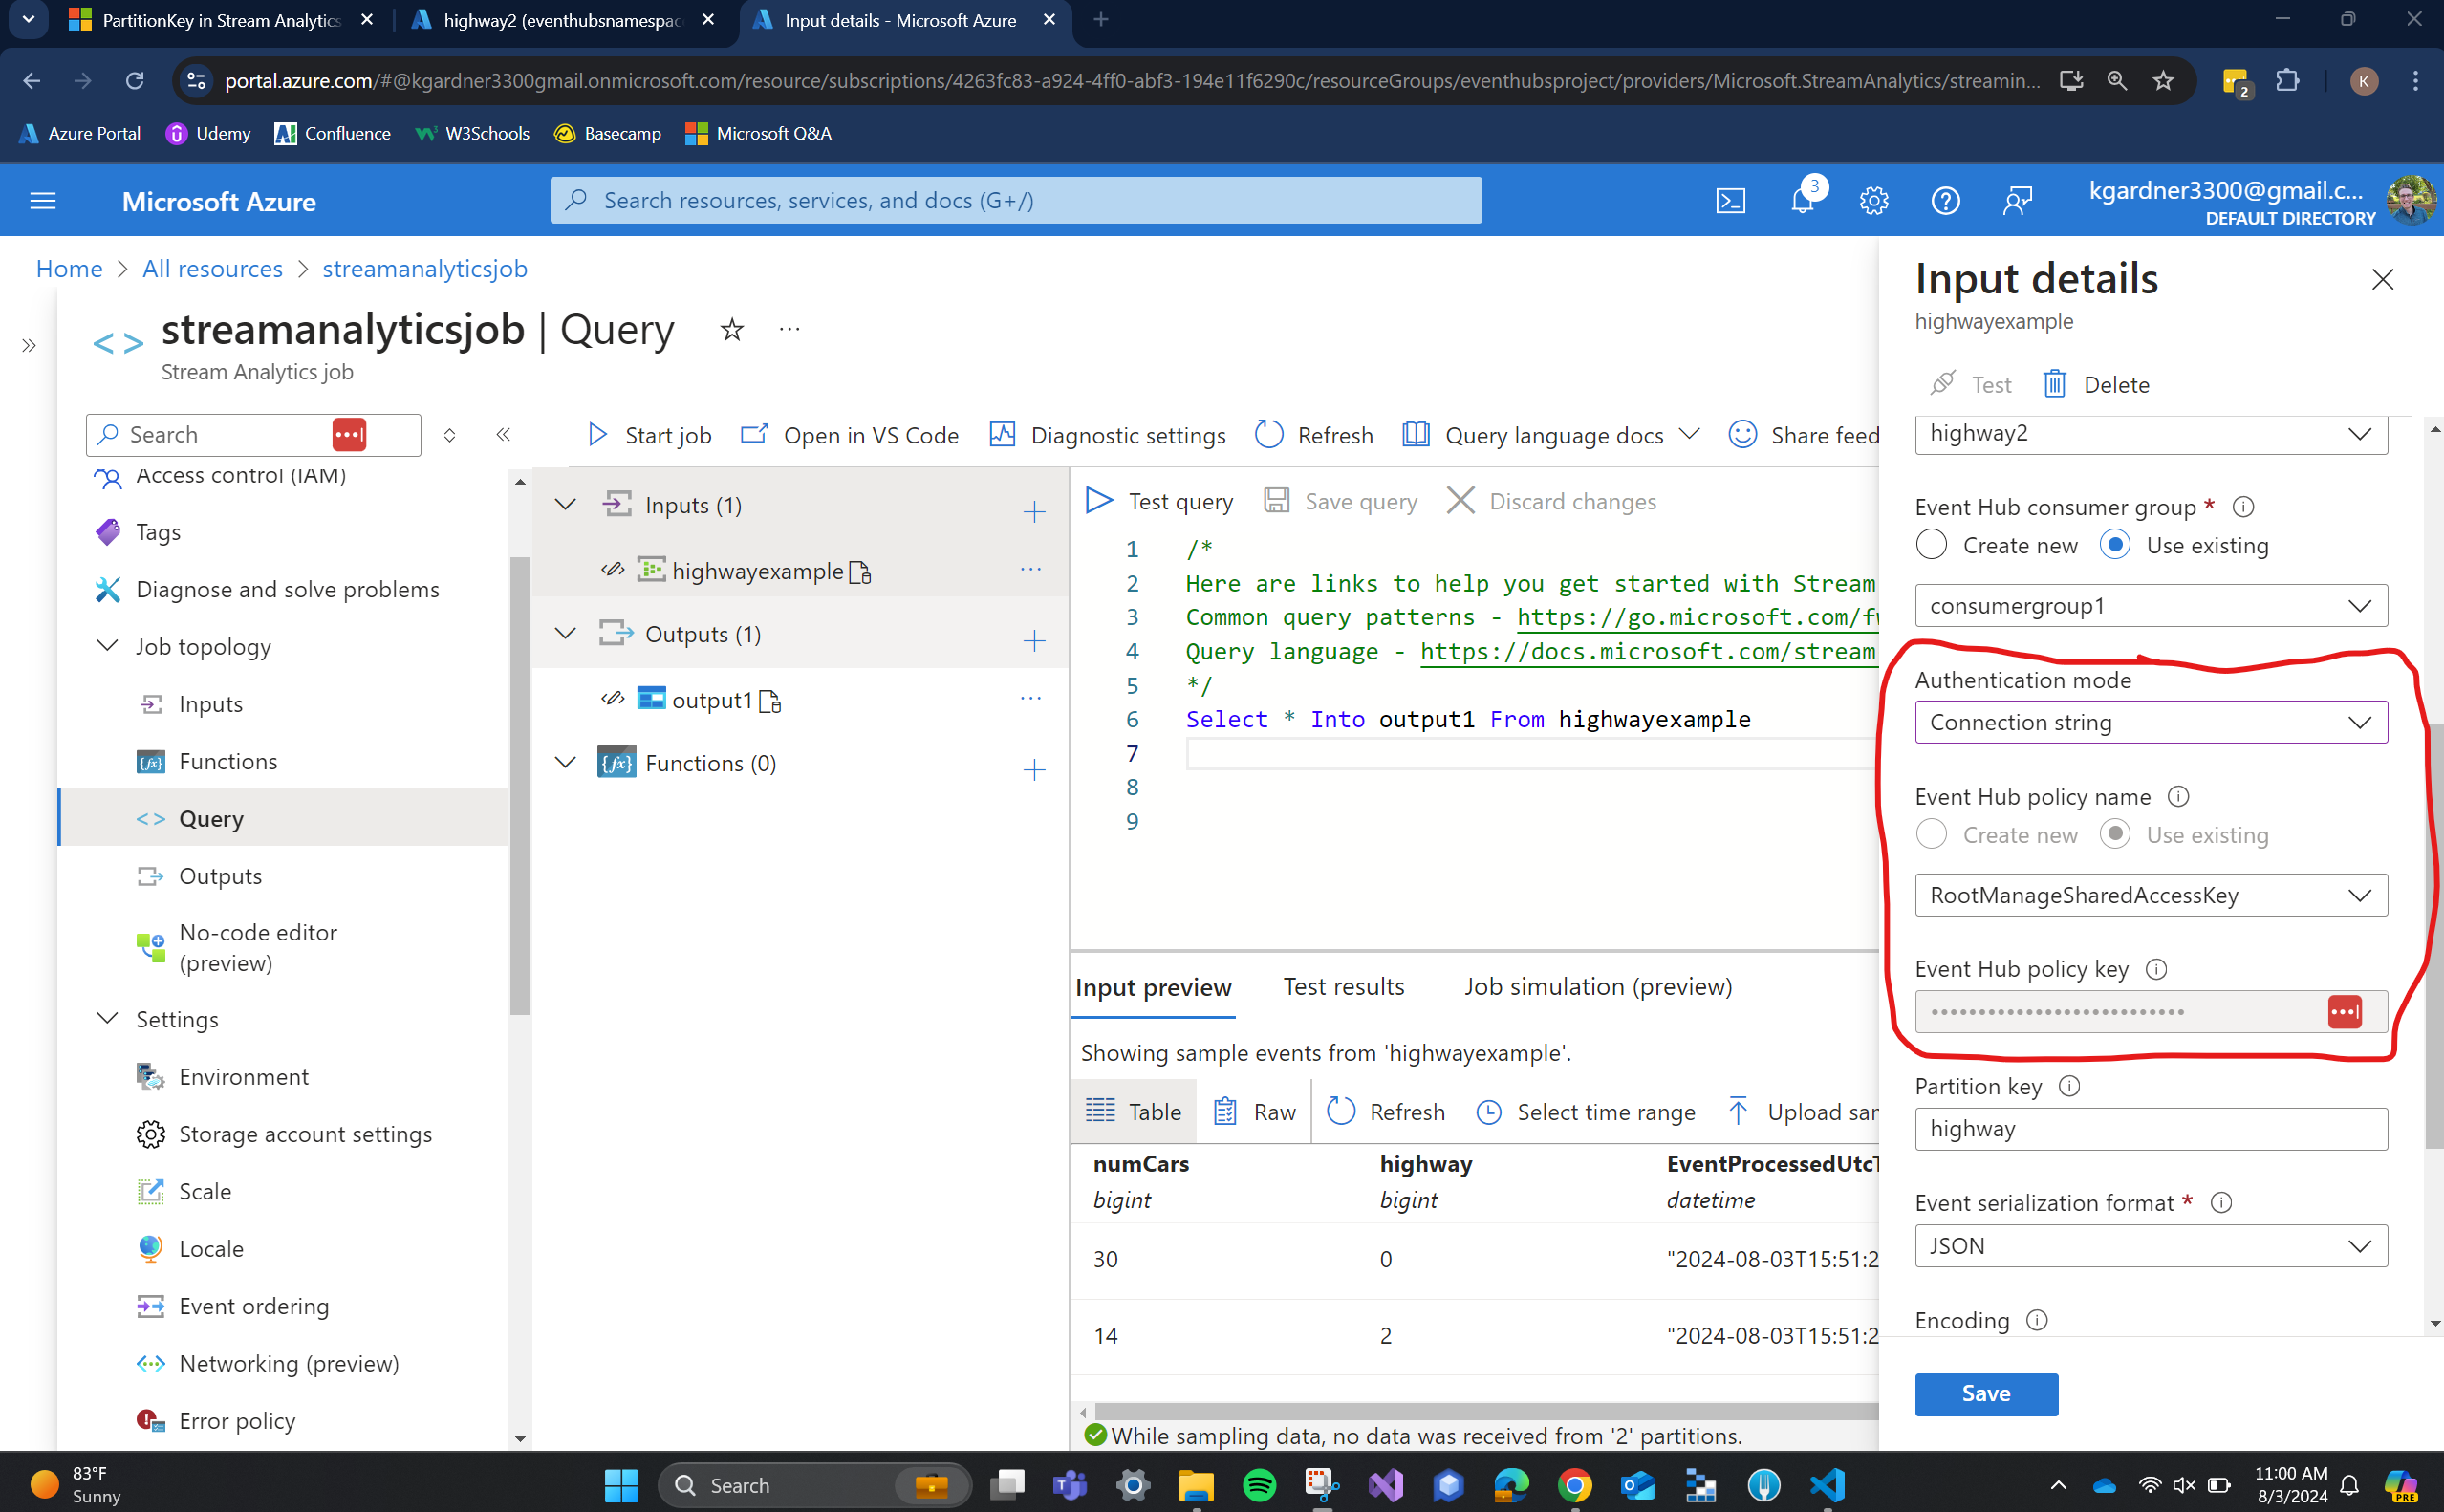The image size is (2444, 1512).
Task: Collapse the Job topology menu group
Action: click(x=107, y=645)
